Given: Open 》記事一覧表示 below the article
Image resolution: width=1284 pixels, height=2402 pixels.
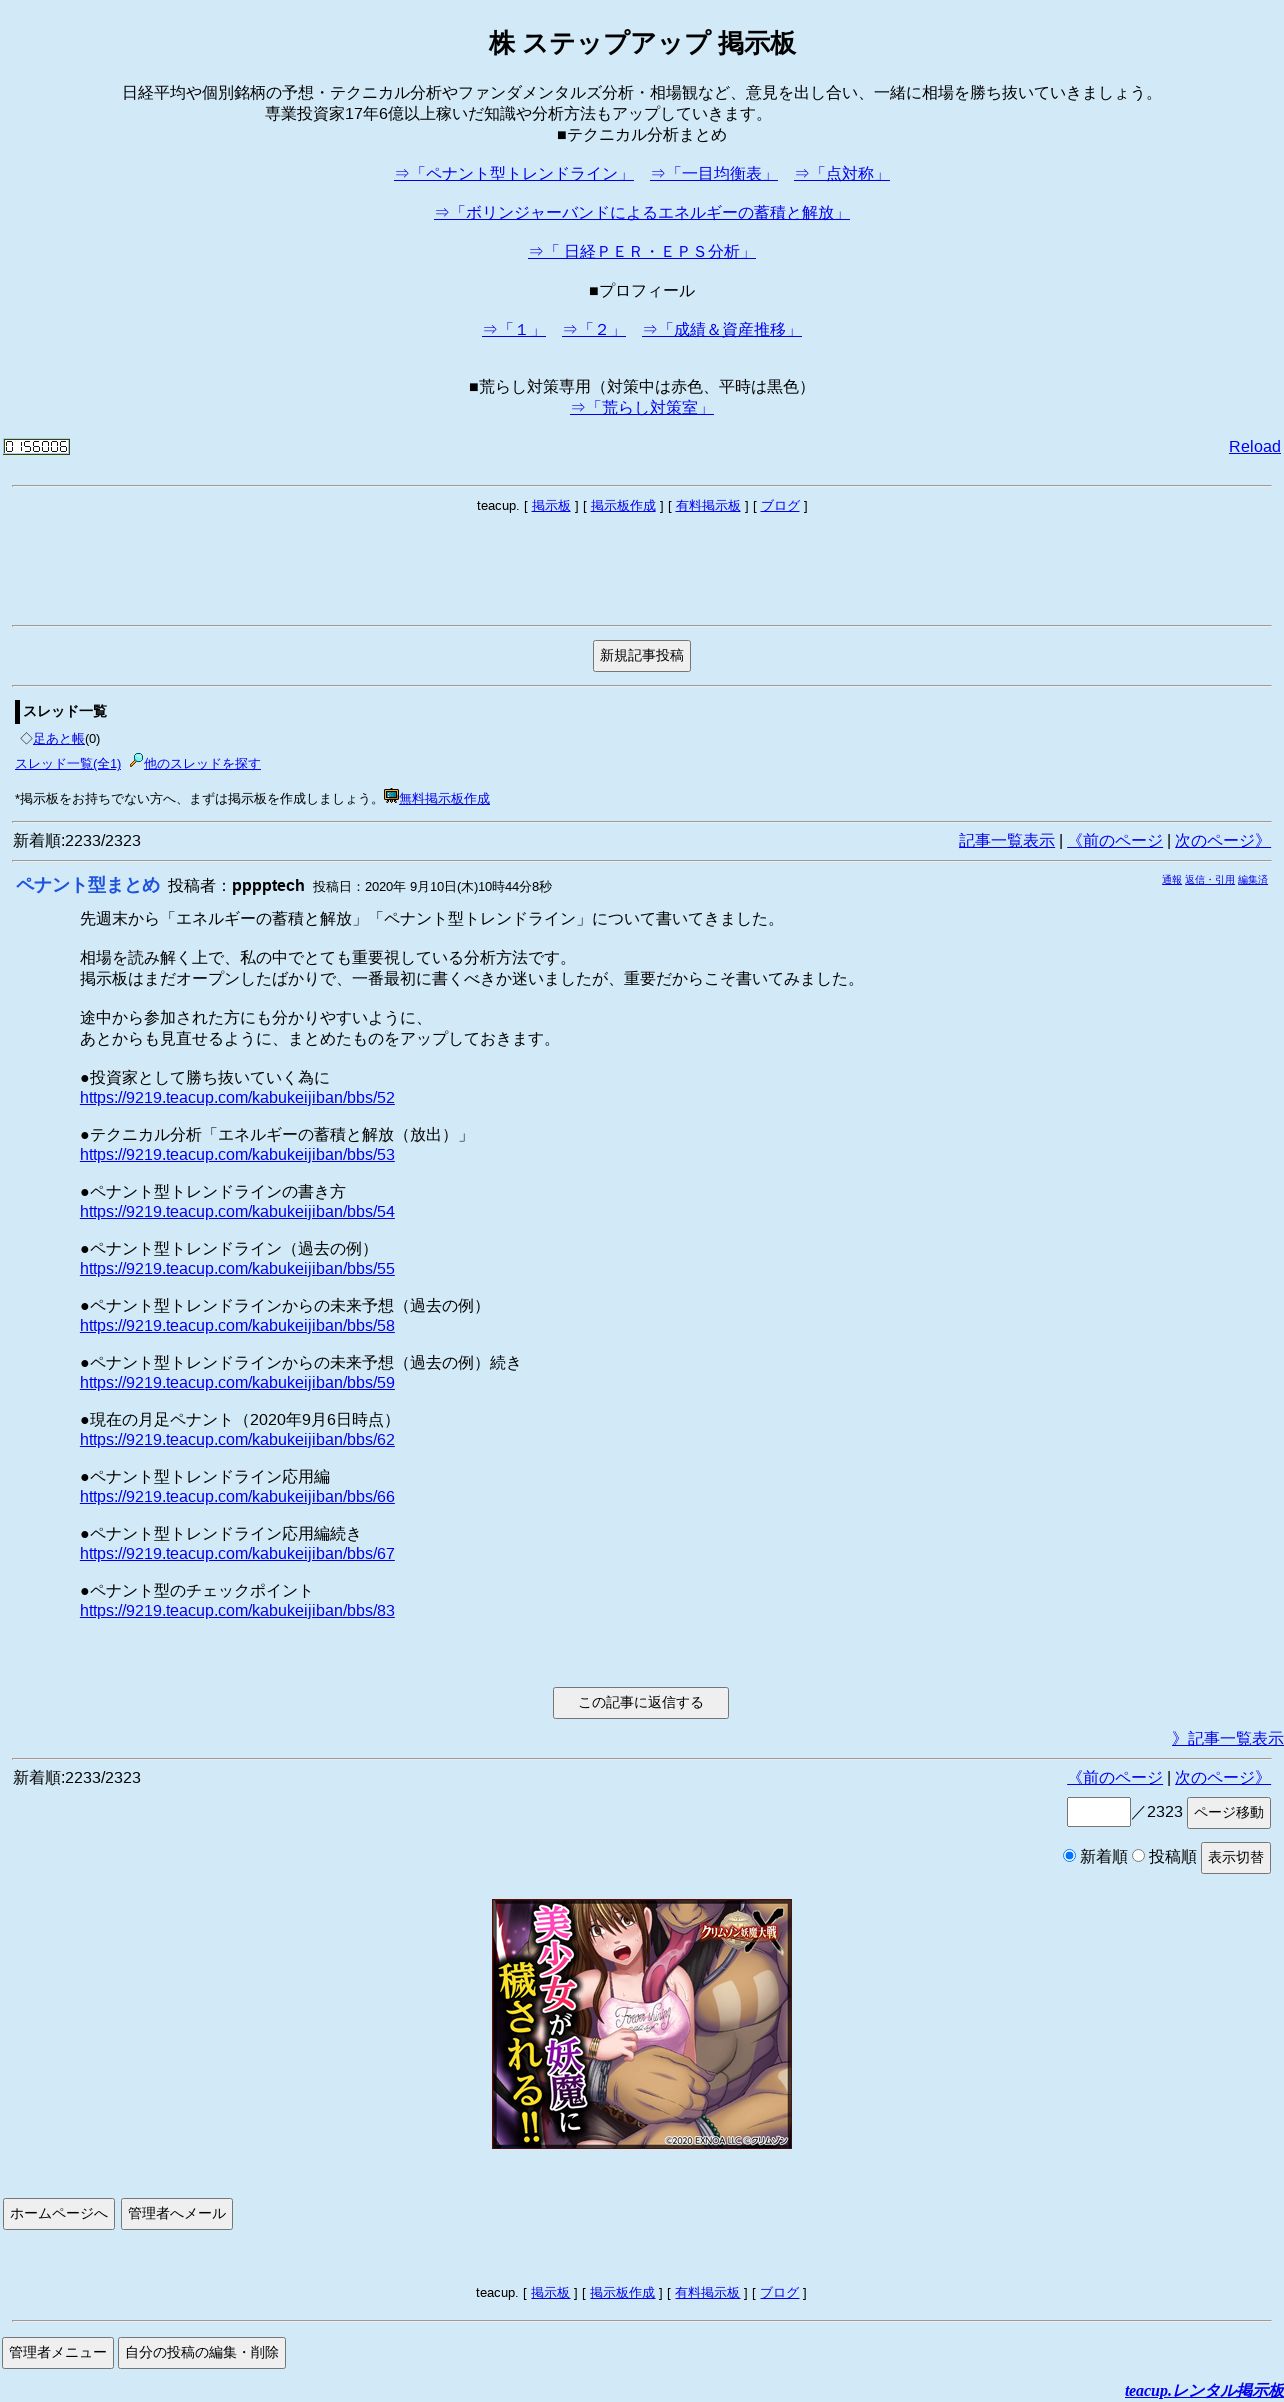Looking at the screenshot, I should coord(1228,1739).
